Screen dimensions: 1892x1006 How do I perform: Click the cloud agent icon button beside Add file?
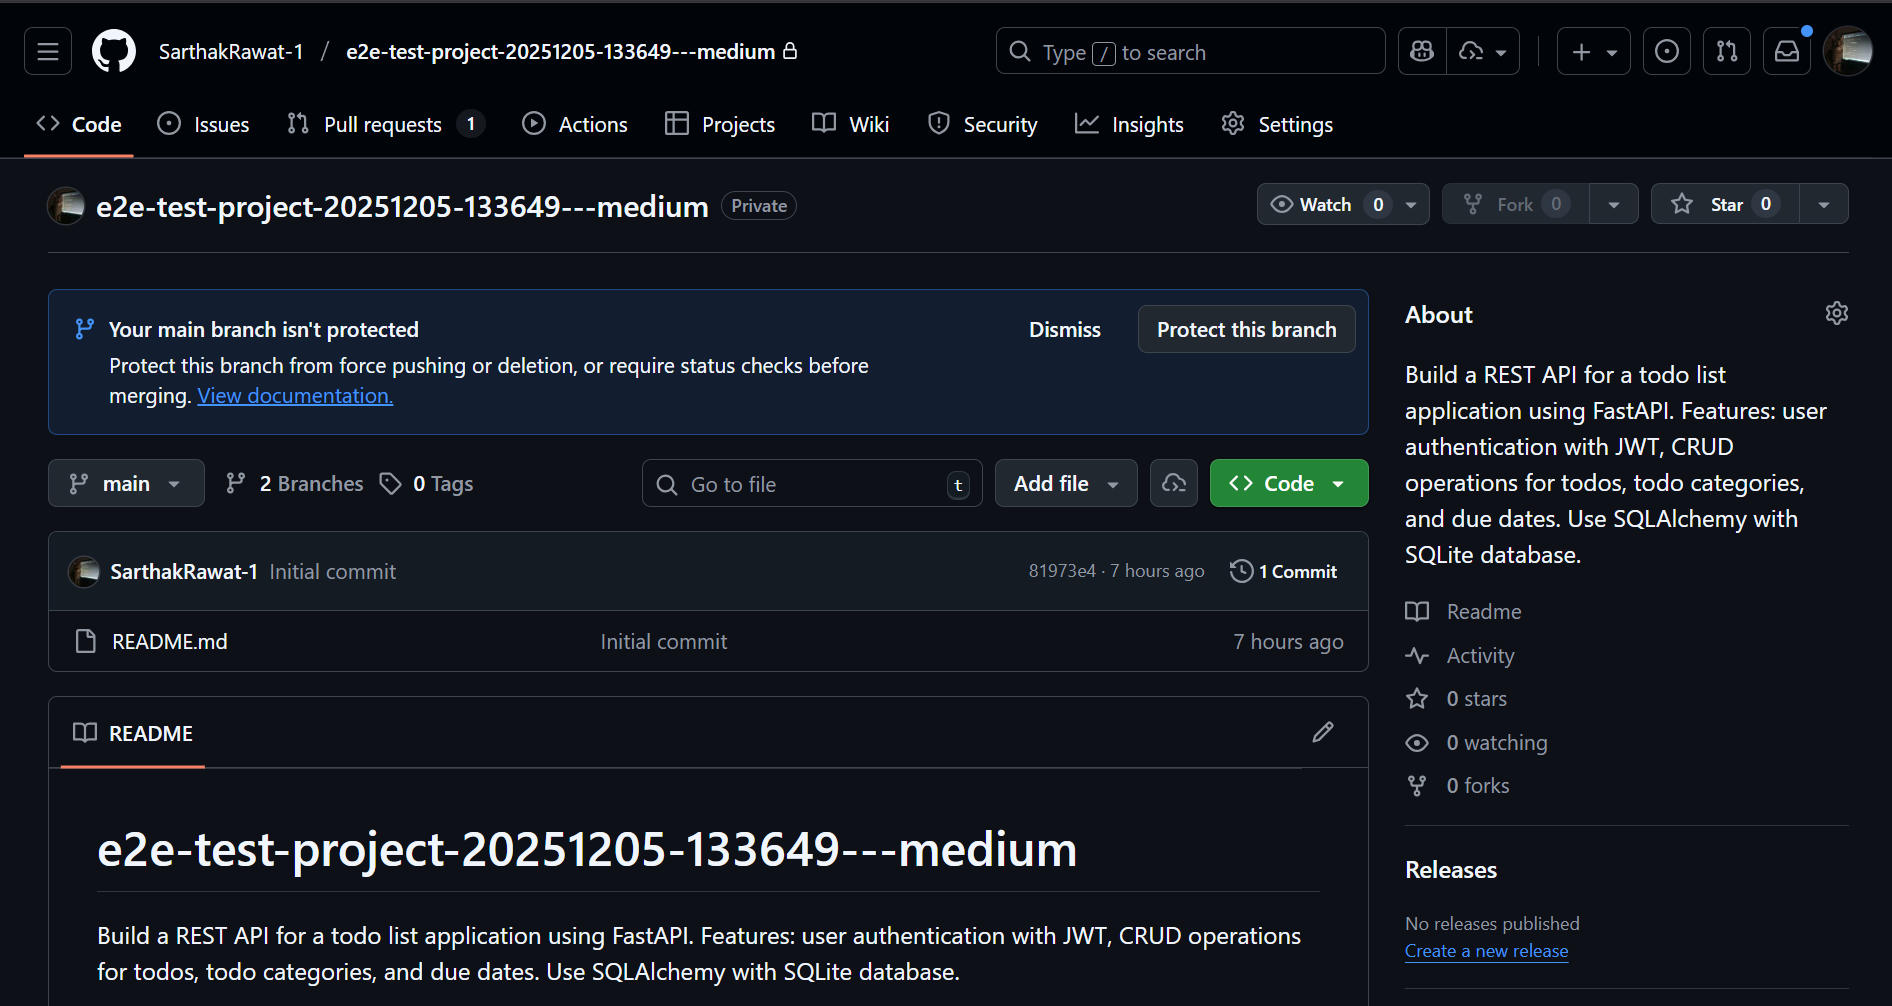point(1174,483)
